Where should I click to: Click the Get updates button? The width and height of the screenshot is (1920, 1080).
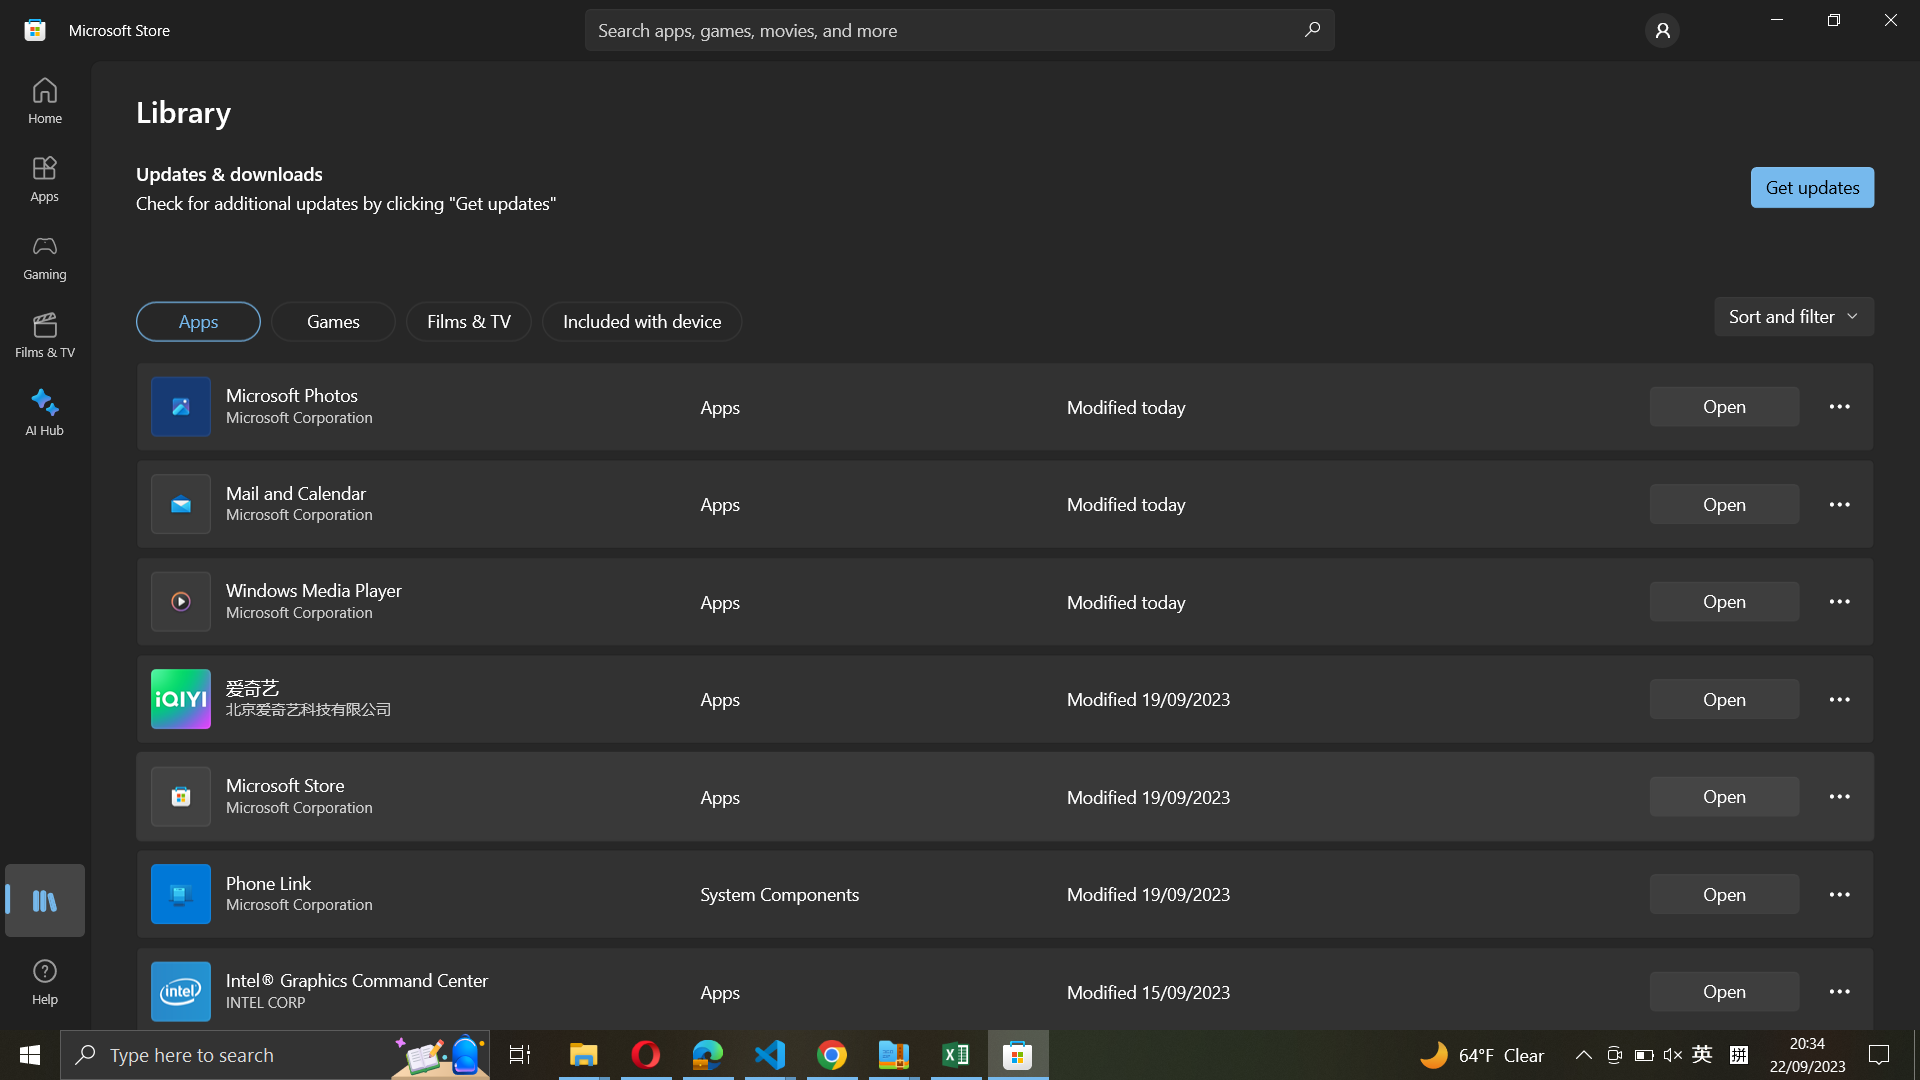point(1811,188)
